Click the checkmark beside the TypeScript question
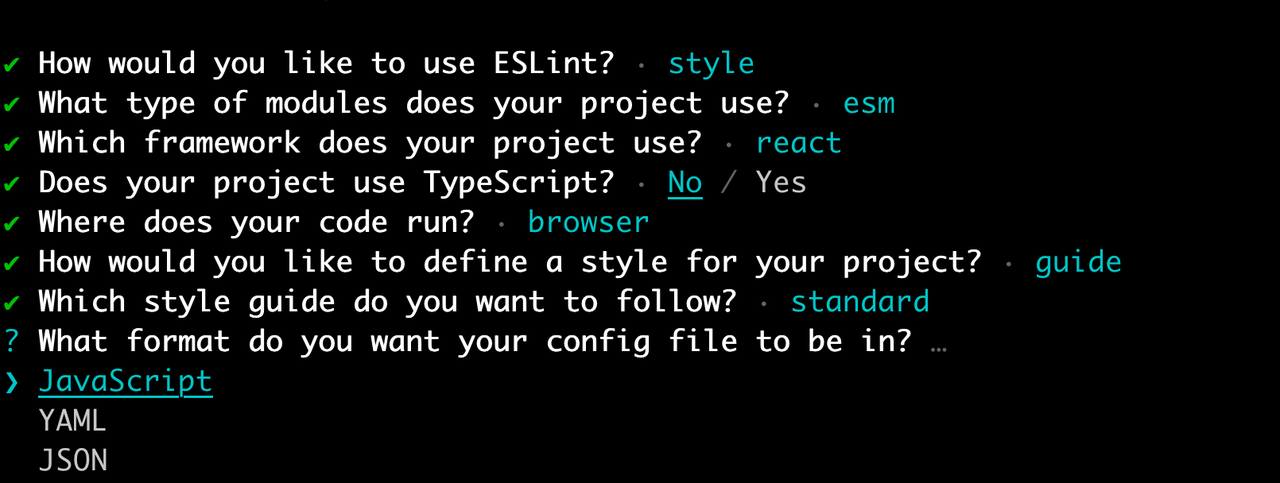The width and height of the screenshot is (1280, 483). pyautogui.click(x=12, y=184)
